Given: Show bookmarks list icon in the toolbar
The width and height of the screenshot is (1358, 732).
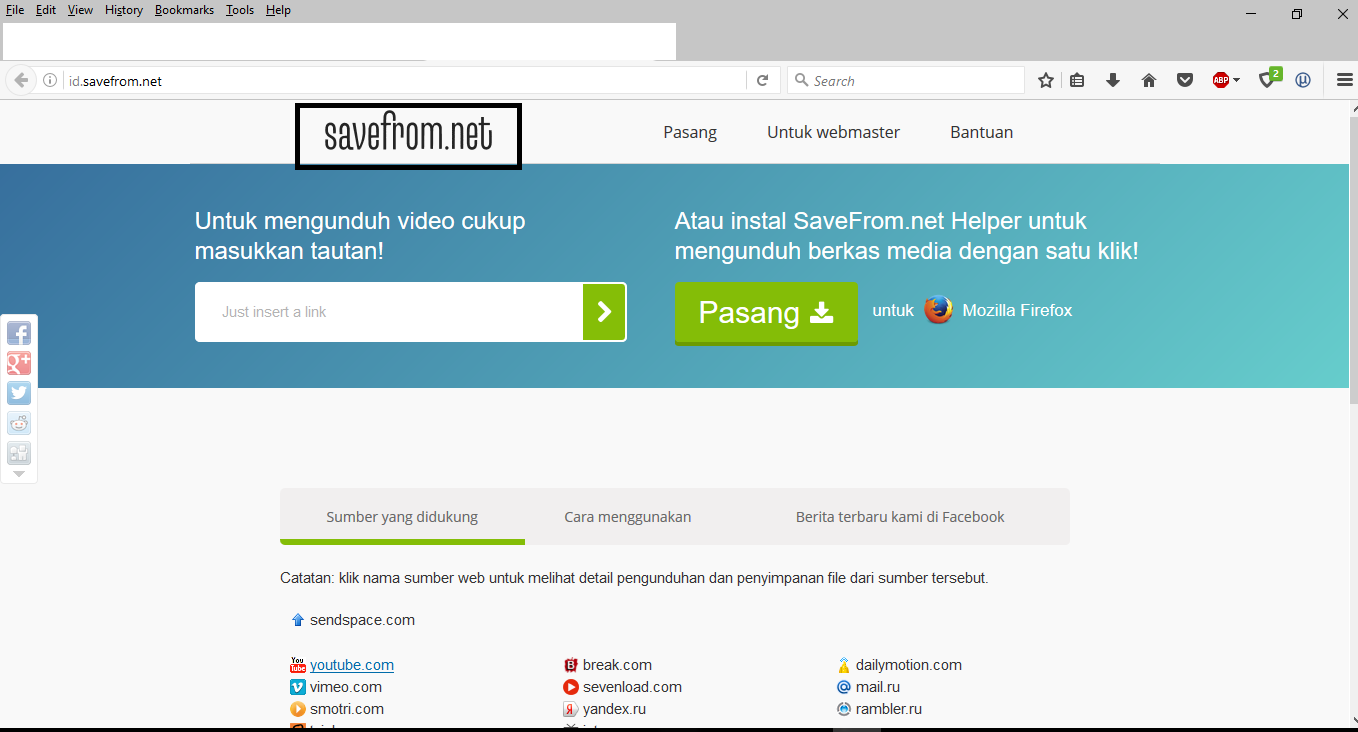Looking at the screenshot, I should tap(1077, 81).
